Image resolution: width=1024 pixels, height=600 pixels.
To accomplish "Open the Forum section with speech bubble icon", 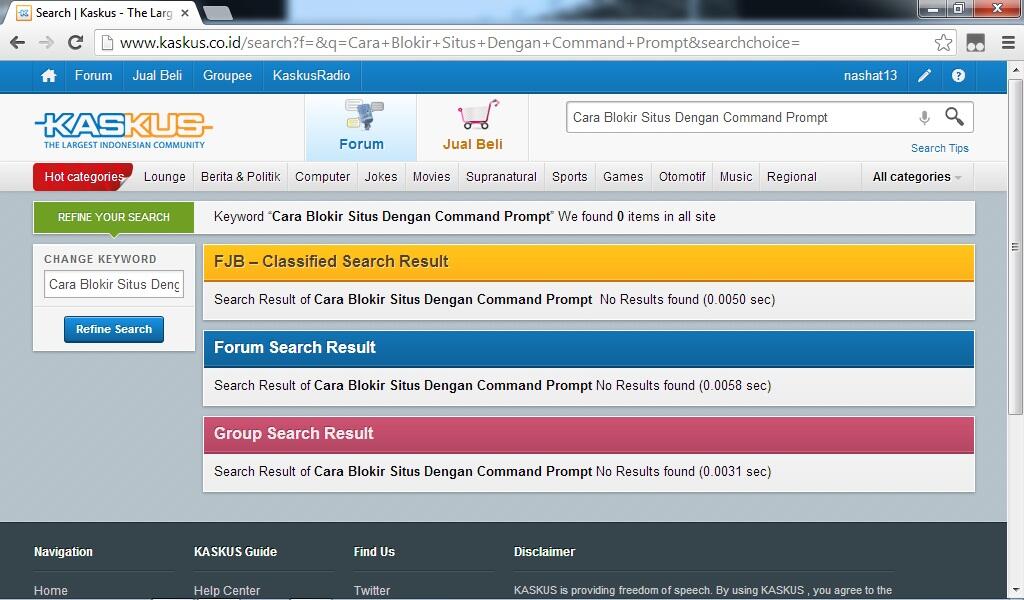I will pyautogui.click(x=361, y=127).
